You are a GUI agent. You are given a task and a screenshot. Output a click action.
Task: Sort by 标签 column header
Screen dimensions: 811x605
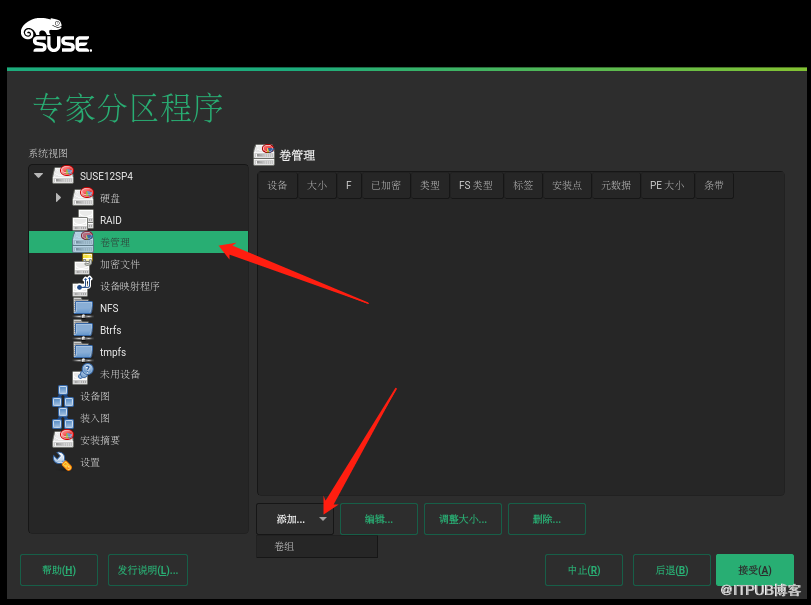pos(523,185)
